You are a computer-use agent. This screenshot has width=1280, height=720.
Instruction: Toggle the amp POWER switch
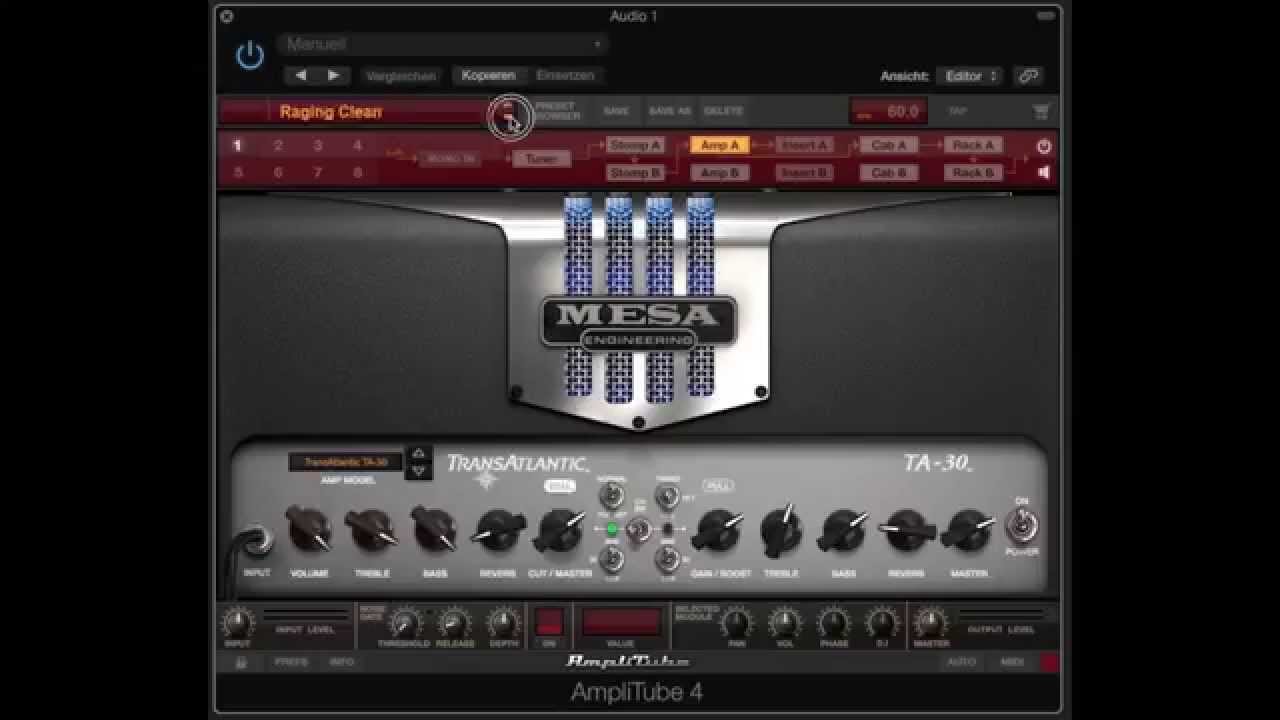pyautogui.click(x=1022, y=526)
